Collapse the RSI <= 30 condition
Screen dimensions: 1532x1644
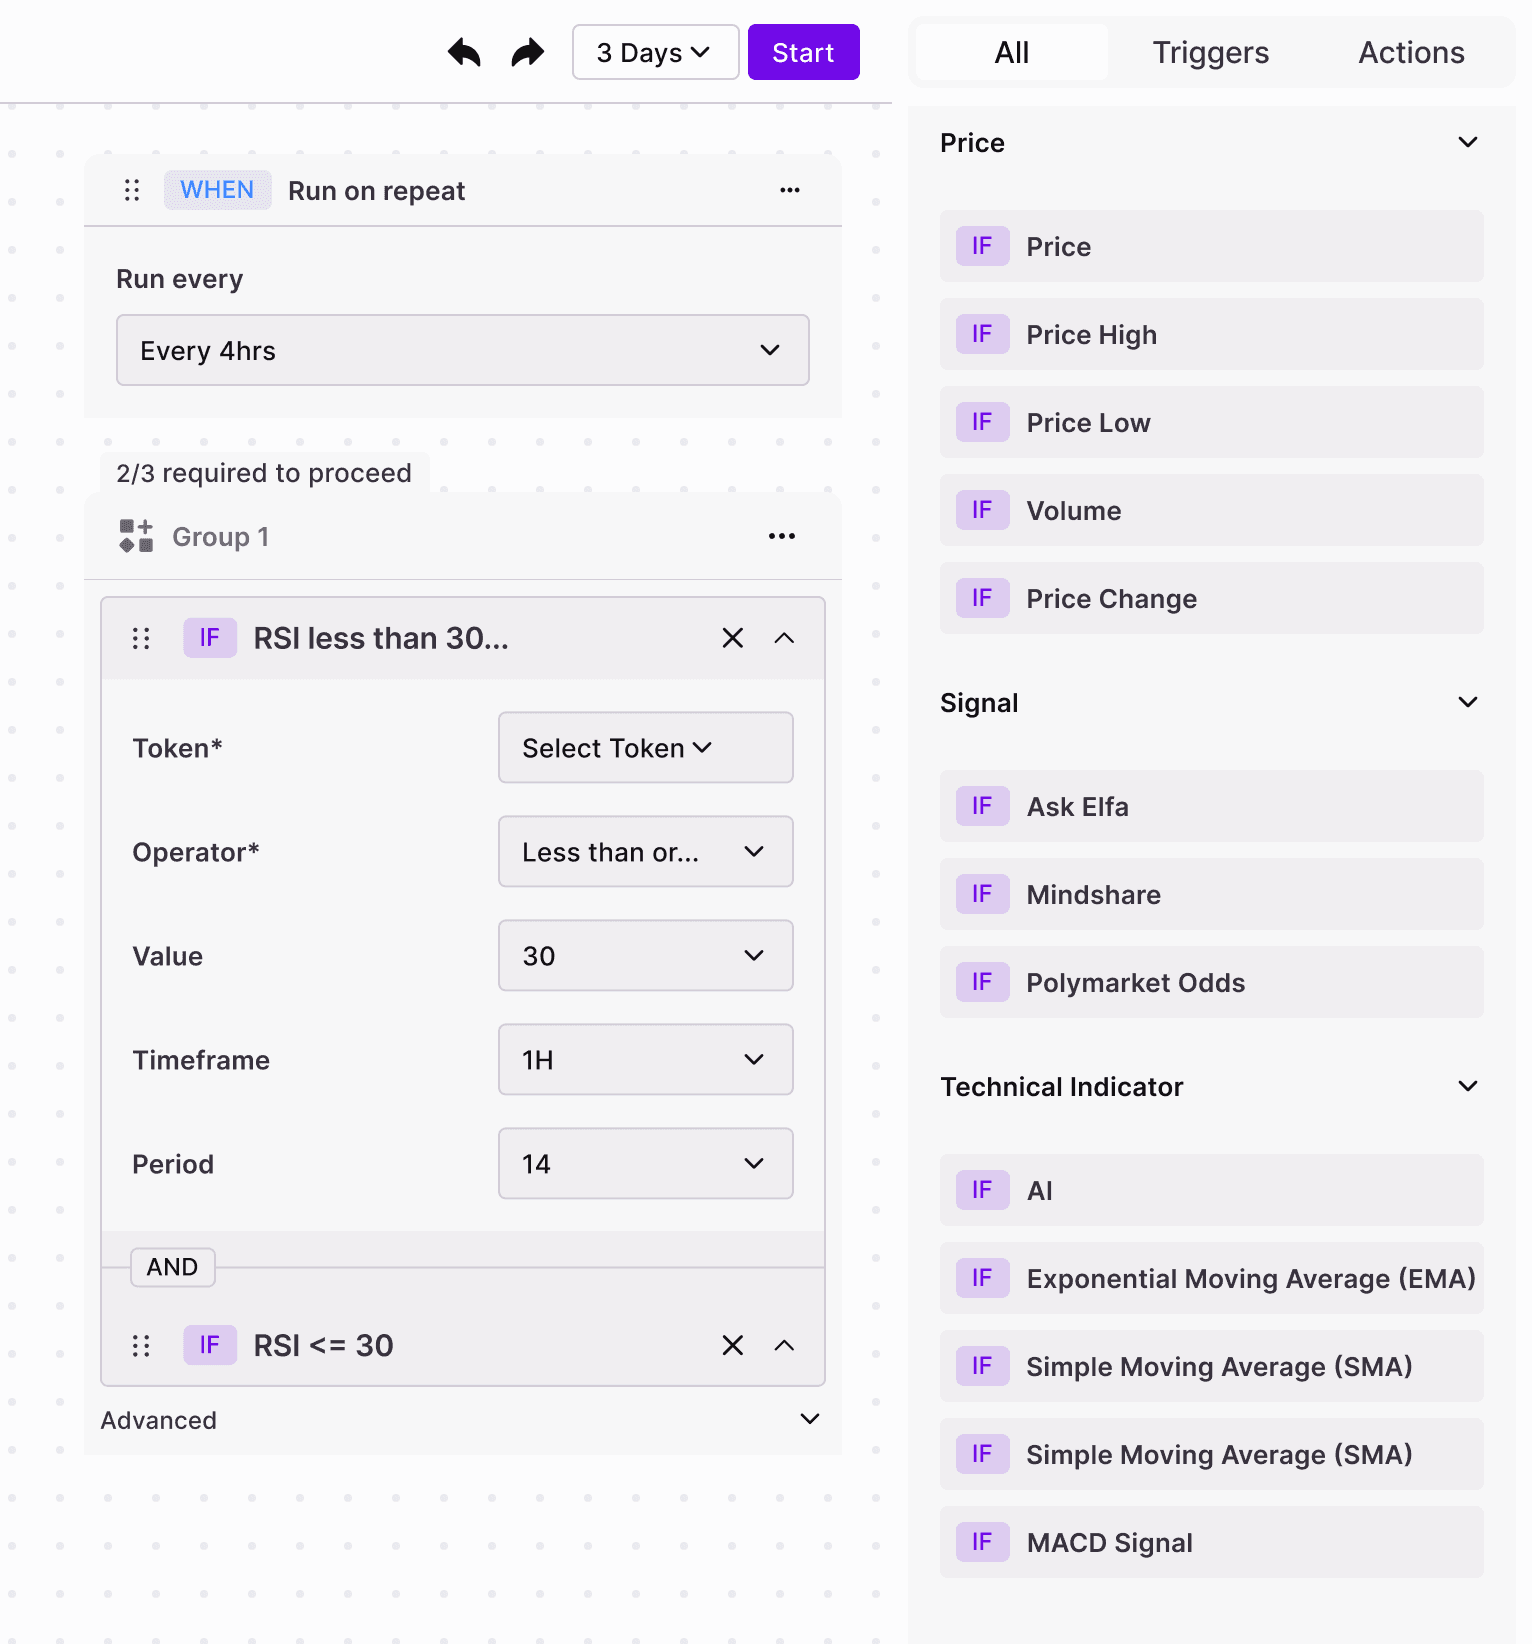point(784,1345)
